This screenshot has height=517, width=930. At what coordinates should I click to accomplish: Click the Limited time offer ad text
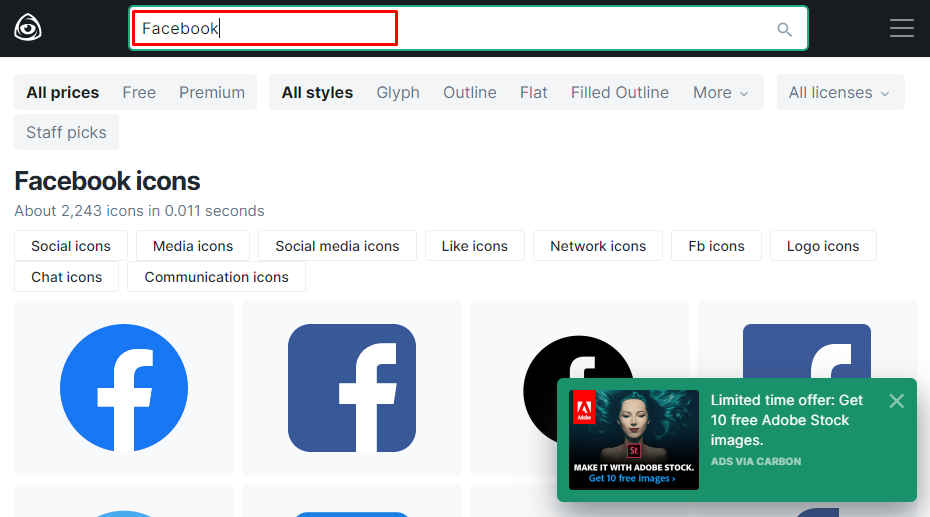click(x=786, y=420)
